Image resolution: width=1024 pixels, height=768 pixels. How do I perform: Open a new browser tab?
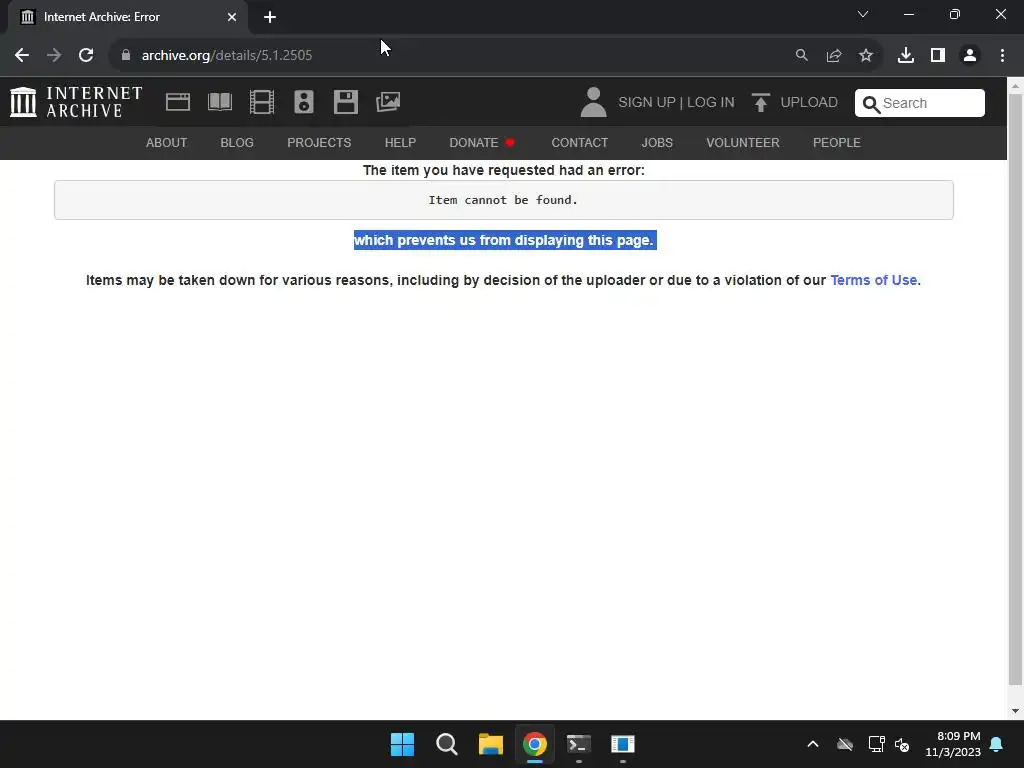click(270, 17)
